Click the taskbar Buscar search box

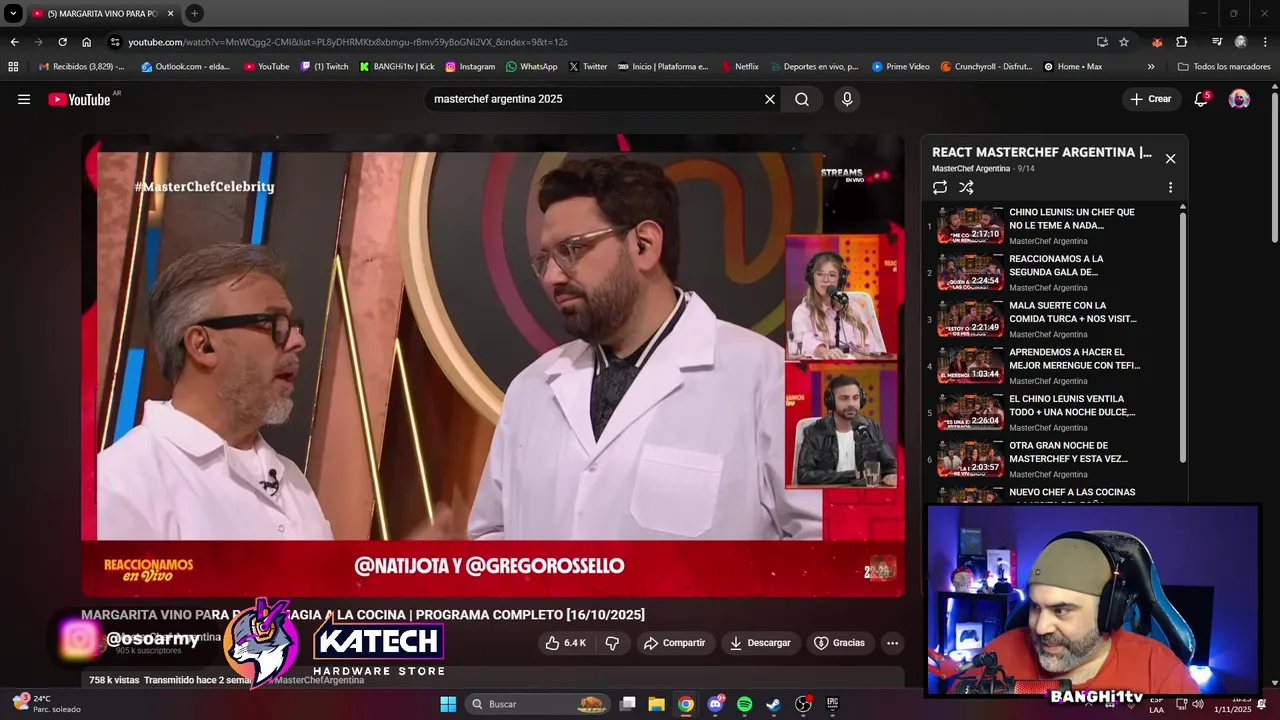coord(538,704)
